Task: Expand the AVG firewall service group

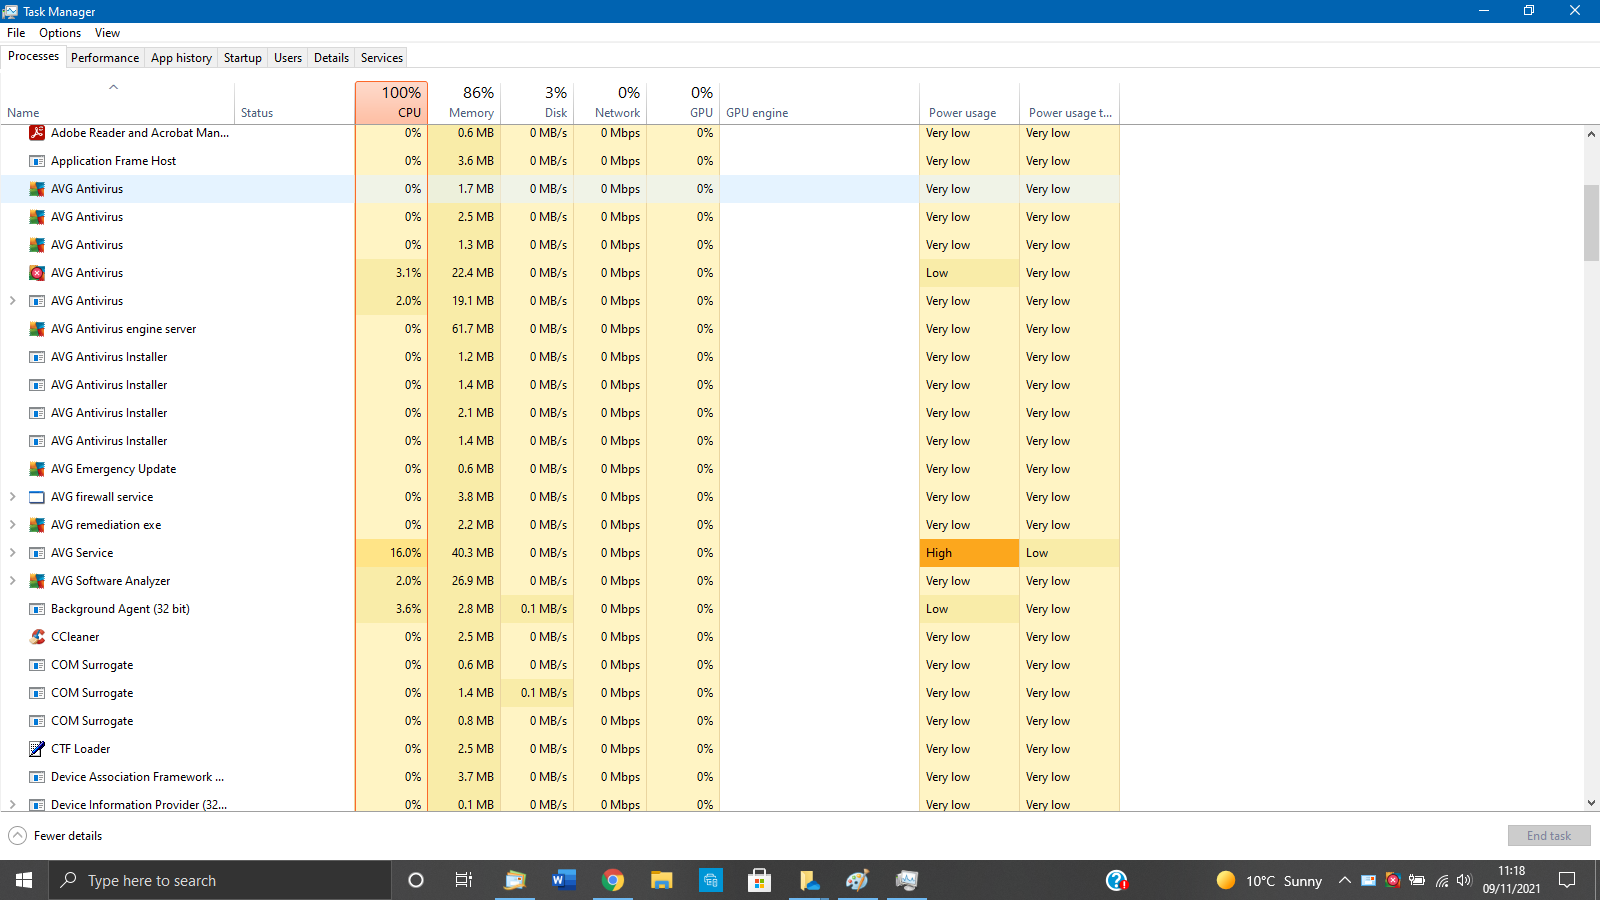Action: click(x=12, y=497)
